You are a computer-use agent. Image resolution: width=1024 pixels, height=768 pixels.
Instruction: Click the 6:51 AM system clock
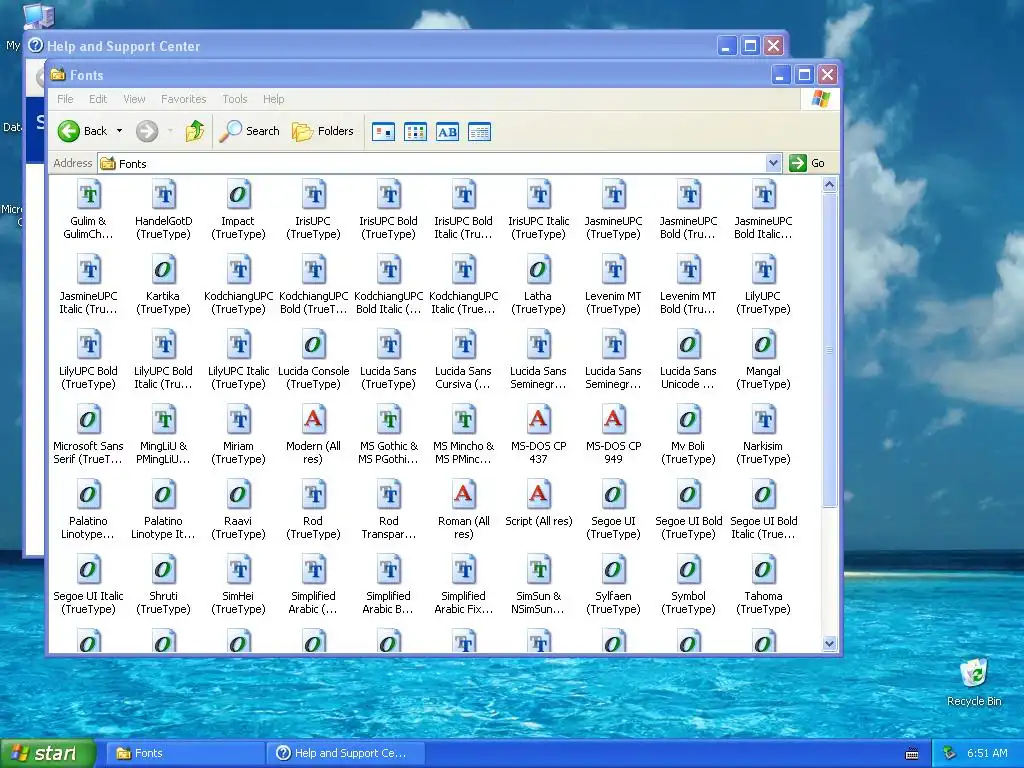pos(987,754)
